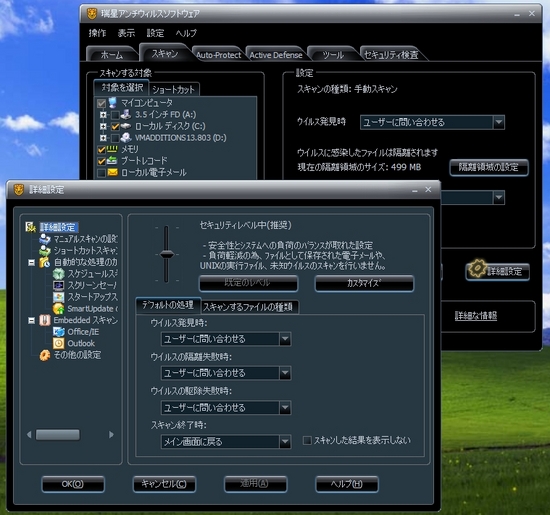Click the OK(O) button
Image resolution: width=550 pixels, height=515 pixels.
click(73, 484)
